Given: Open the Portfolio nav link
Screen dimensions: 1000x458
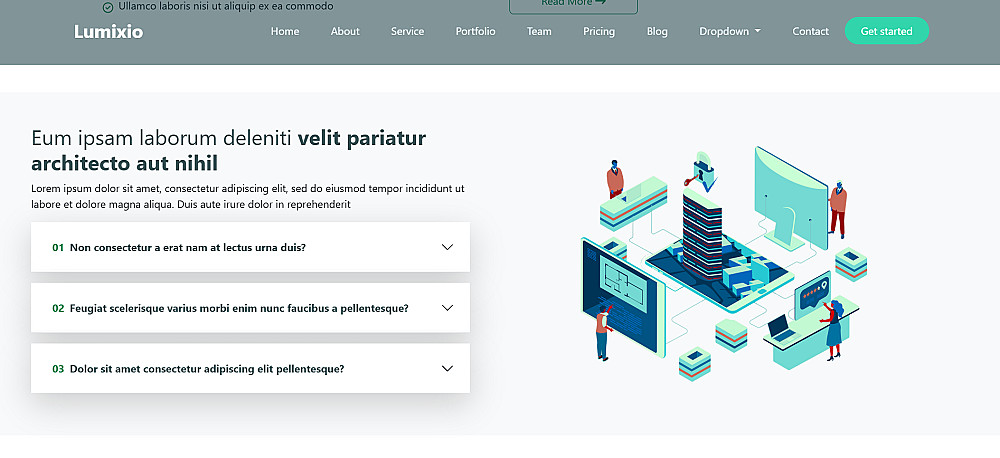Looking at the screenshot, I should click(x=475, y=31).
